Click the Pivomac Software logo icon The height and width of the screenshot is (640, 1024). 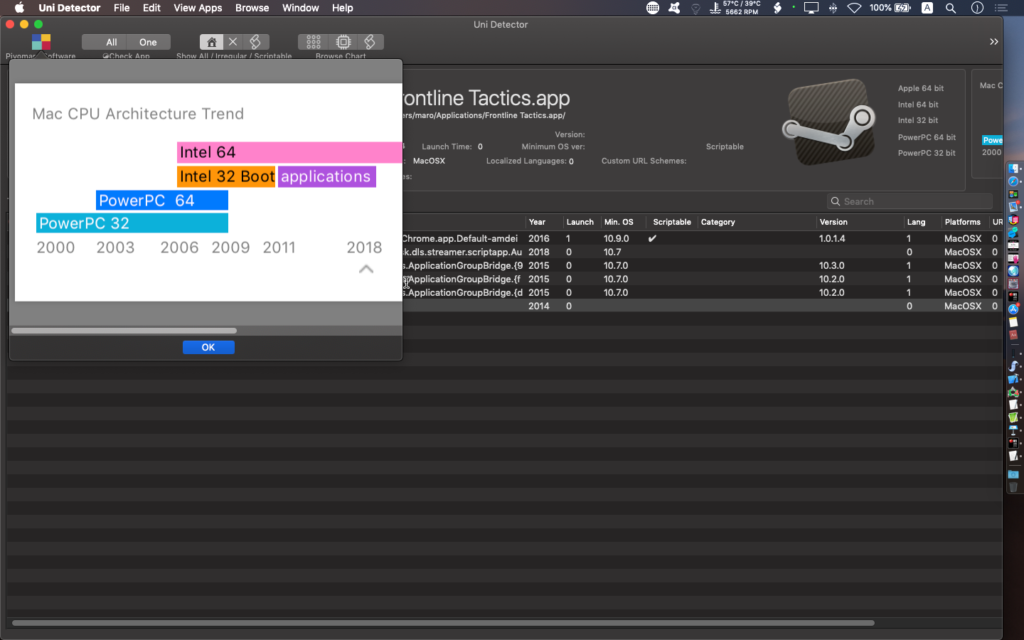40,42
